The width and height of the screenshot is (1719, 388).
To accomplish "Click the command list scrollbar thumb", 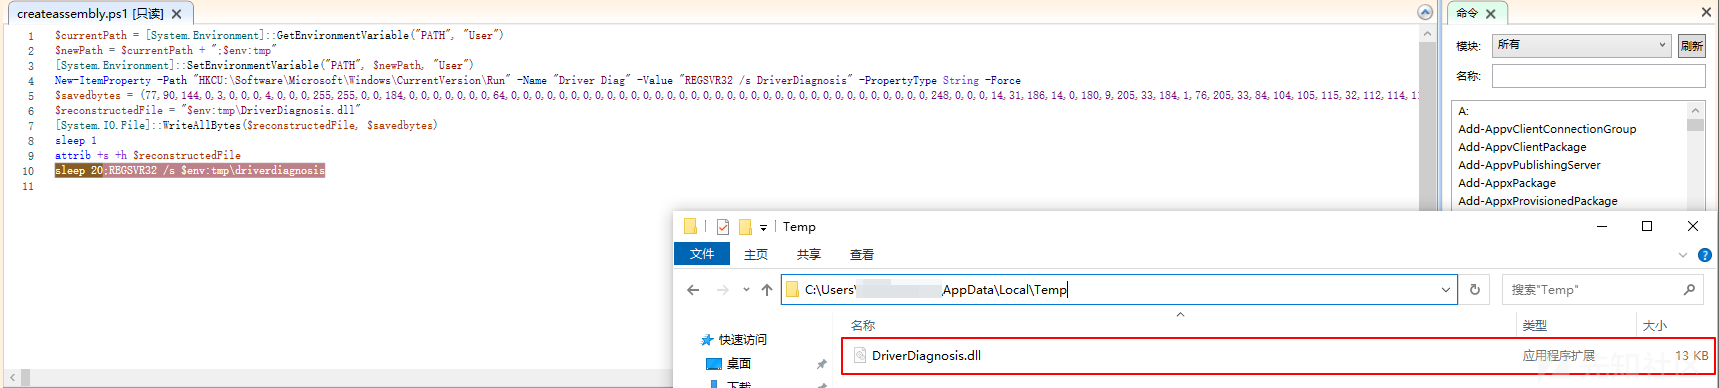I will (1695, 125).
